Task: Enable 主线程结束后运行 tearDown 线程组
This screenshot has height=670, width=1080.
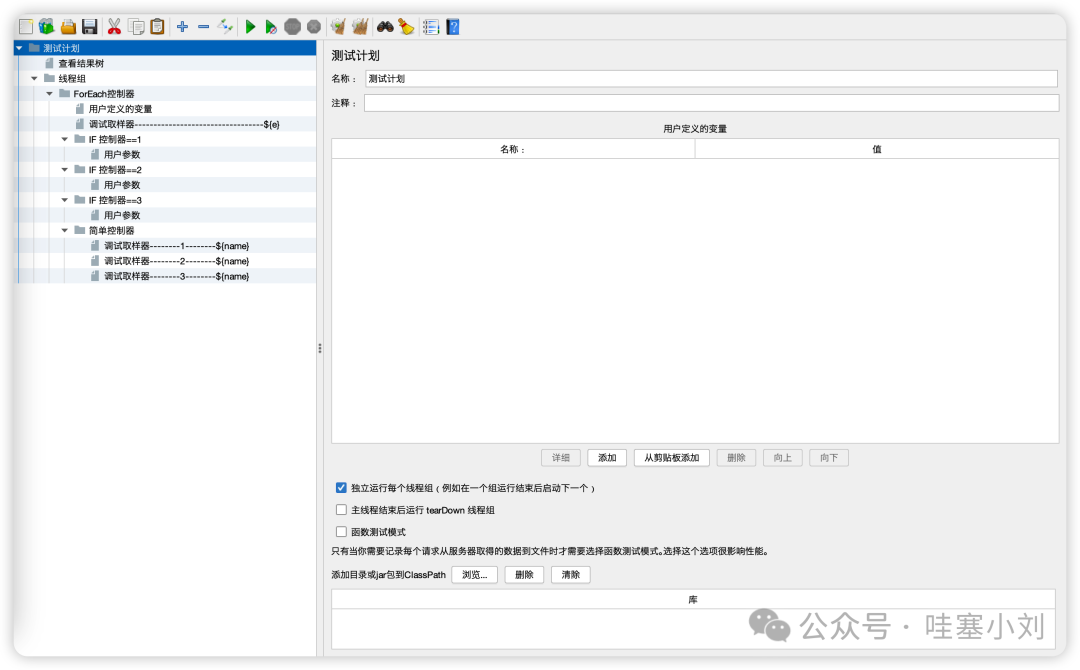Action: coord(341,510)
